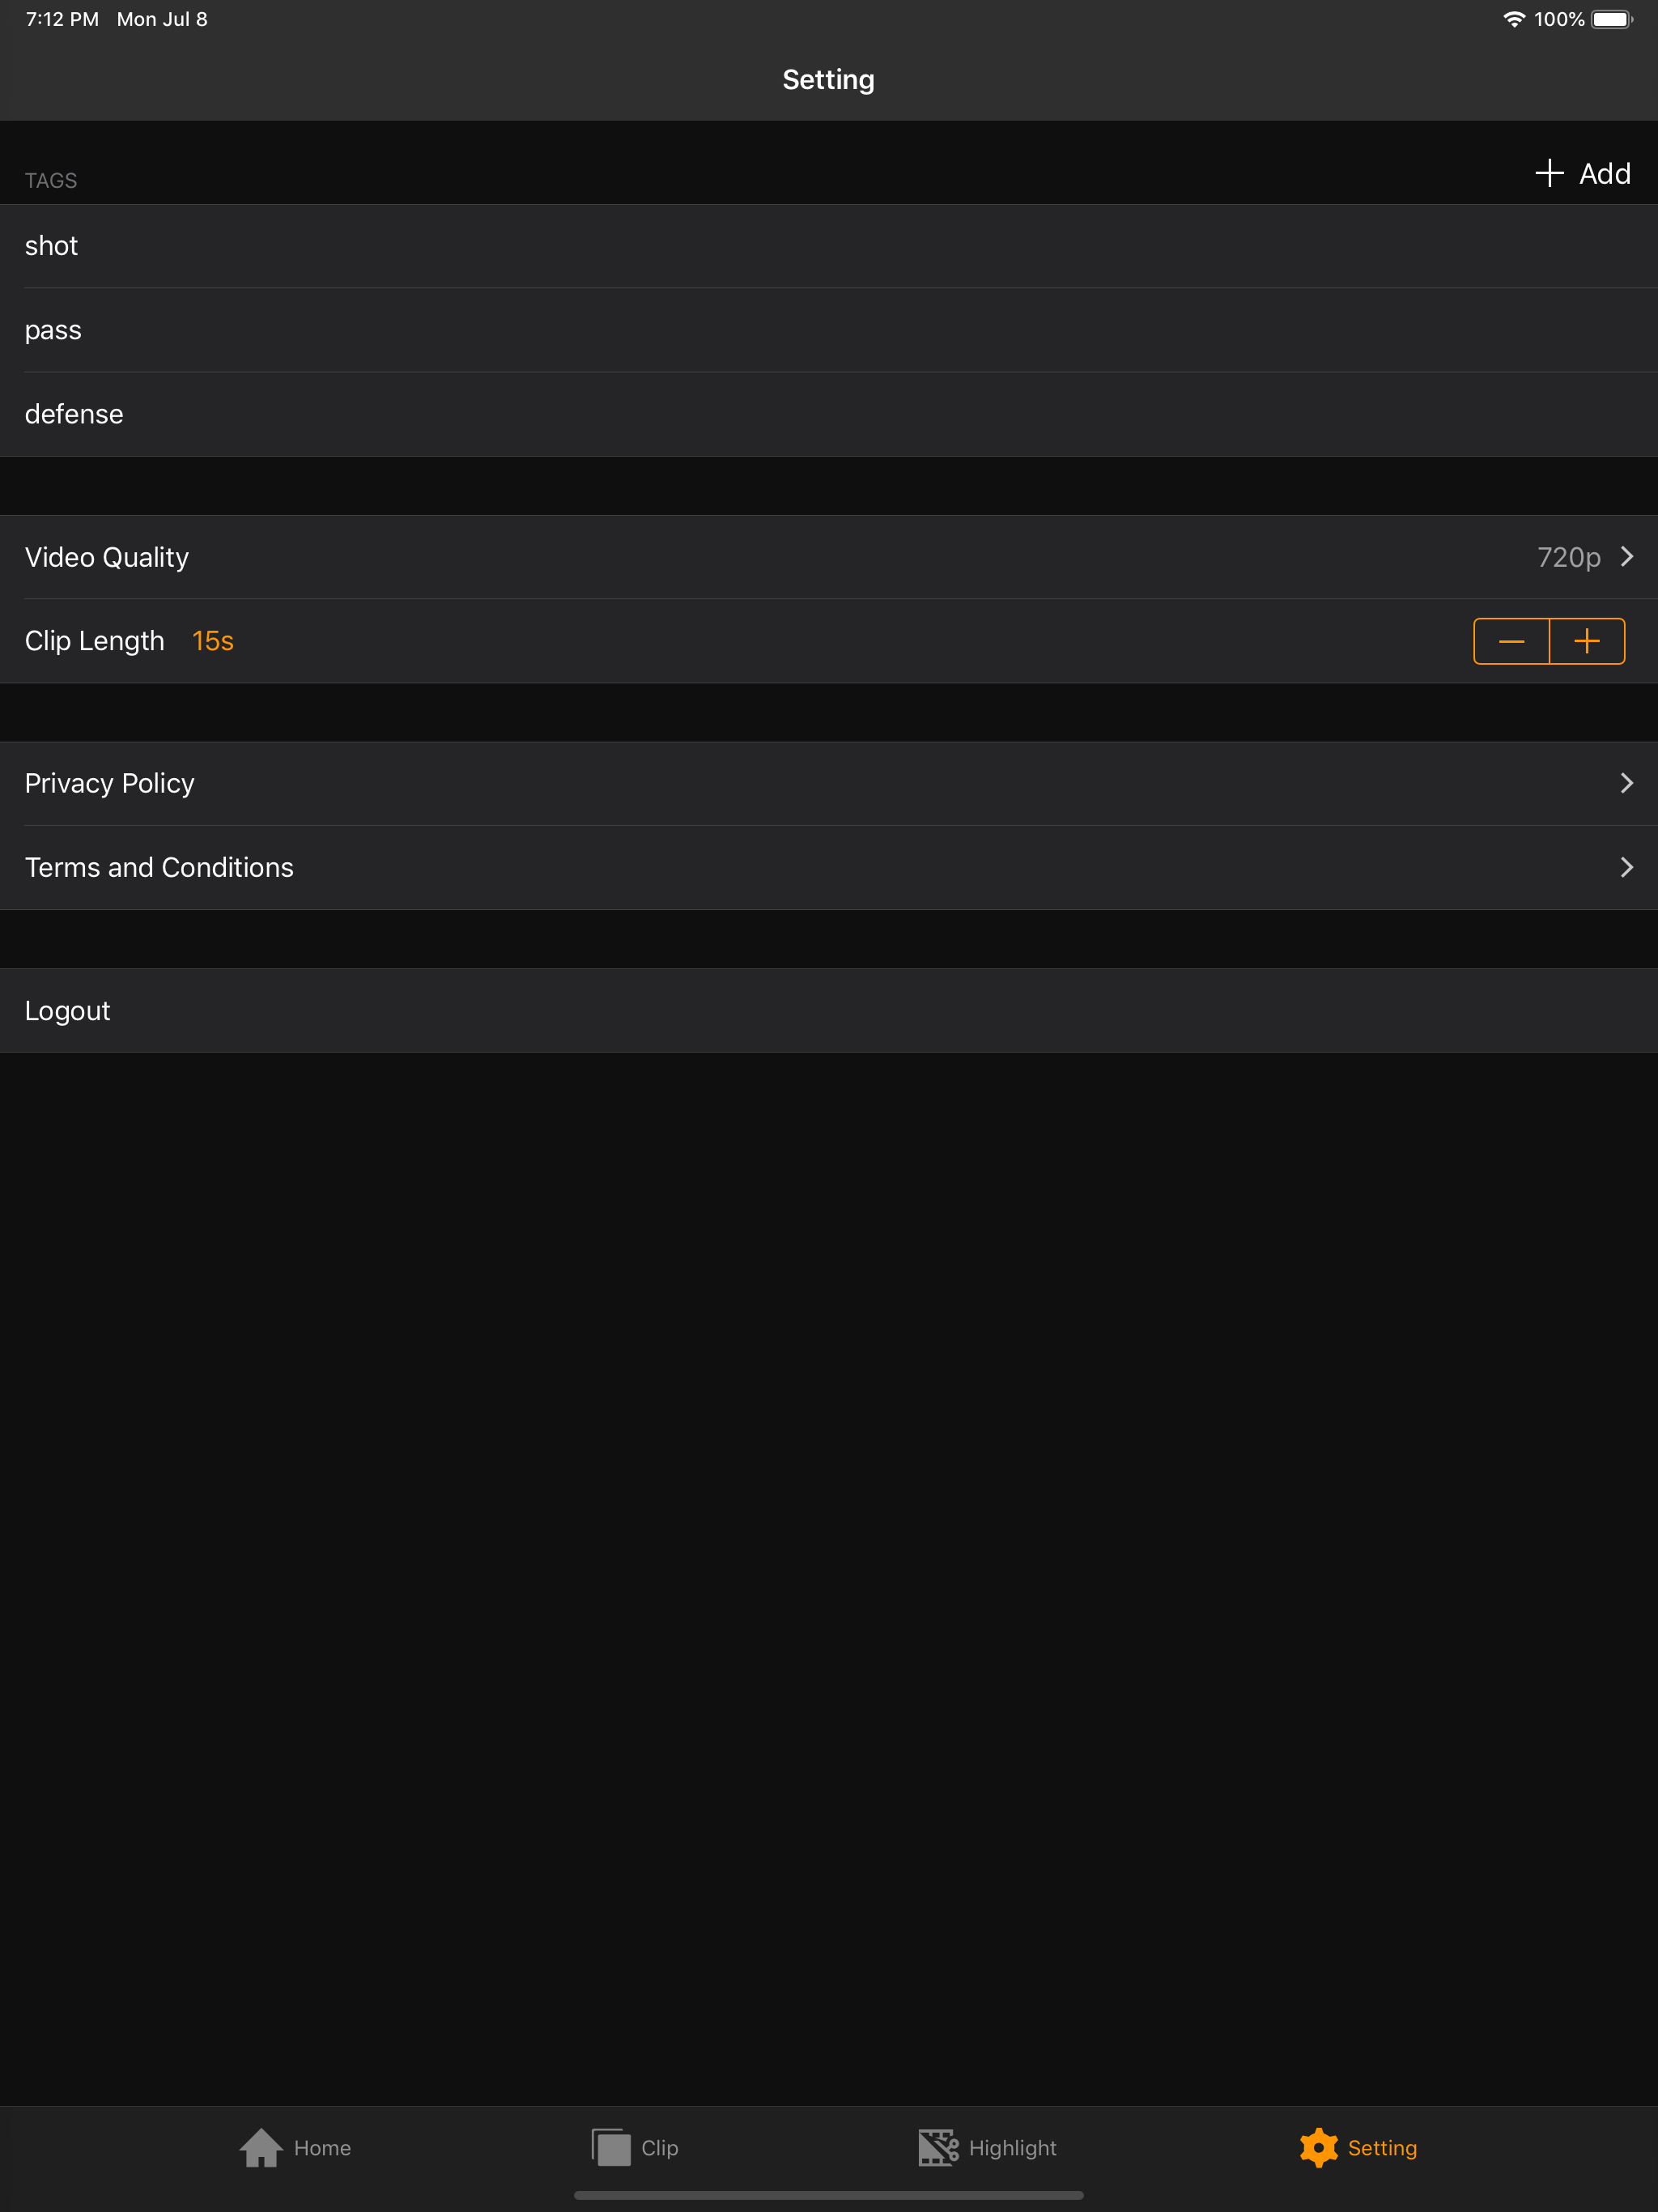Select the pass tag row
This screenshot has height=2212, width=1658.
click(829, 330)
